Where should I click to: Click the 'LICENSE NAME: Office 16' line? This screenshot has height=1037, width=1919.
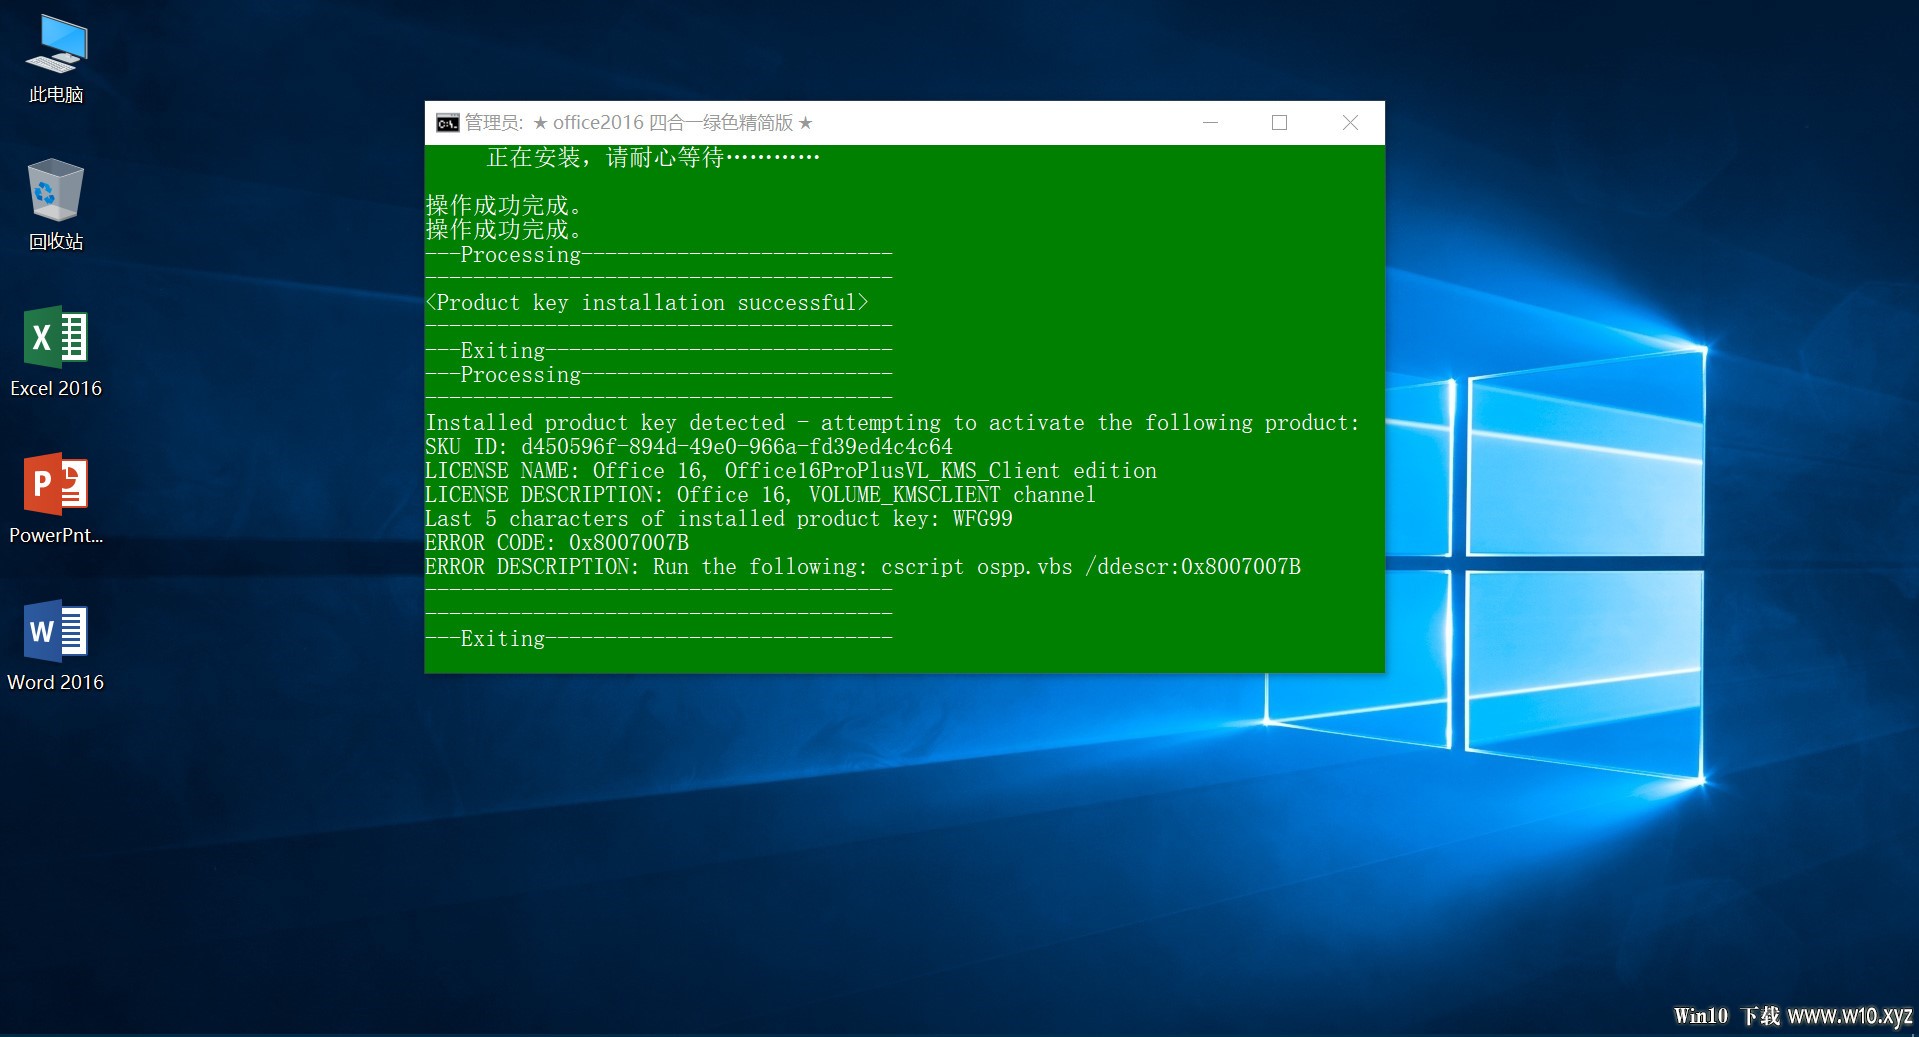tap(791, 471)
